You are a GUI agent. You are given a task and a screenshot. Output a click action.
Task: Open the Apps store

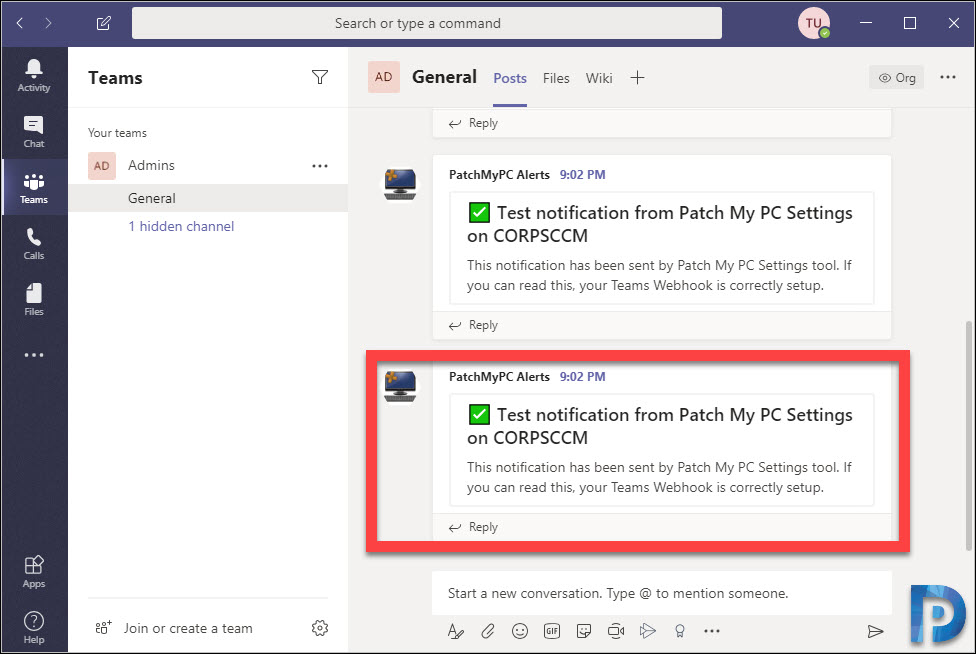pyautogui.click(x=34, y=571)
